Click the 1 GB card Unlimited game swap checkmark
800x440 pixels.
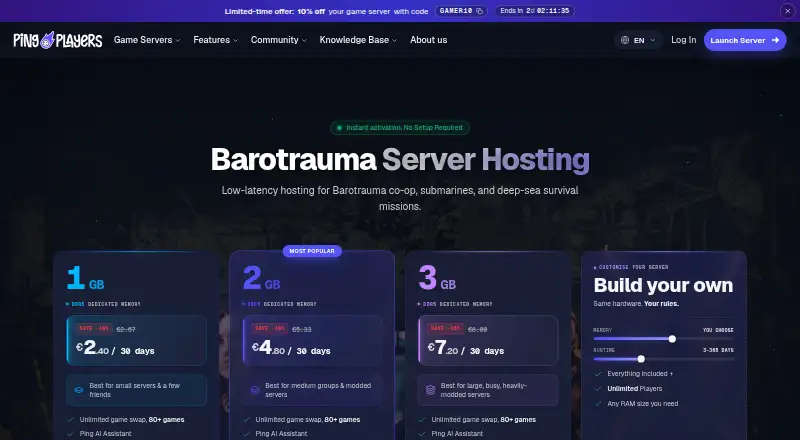point(71,420)
